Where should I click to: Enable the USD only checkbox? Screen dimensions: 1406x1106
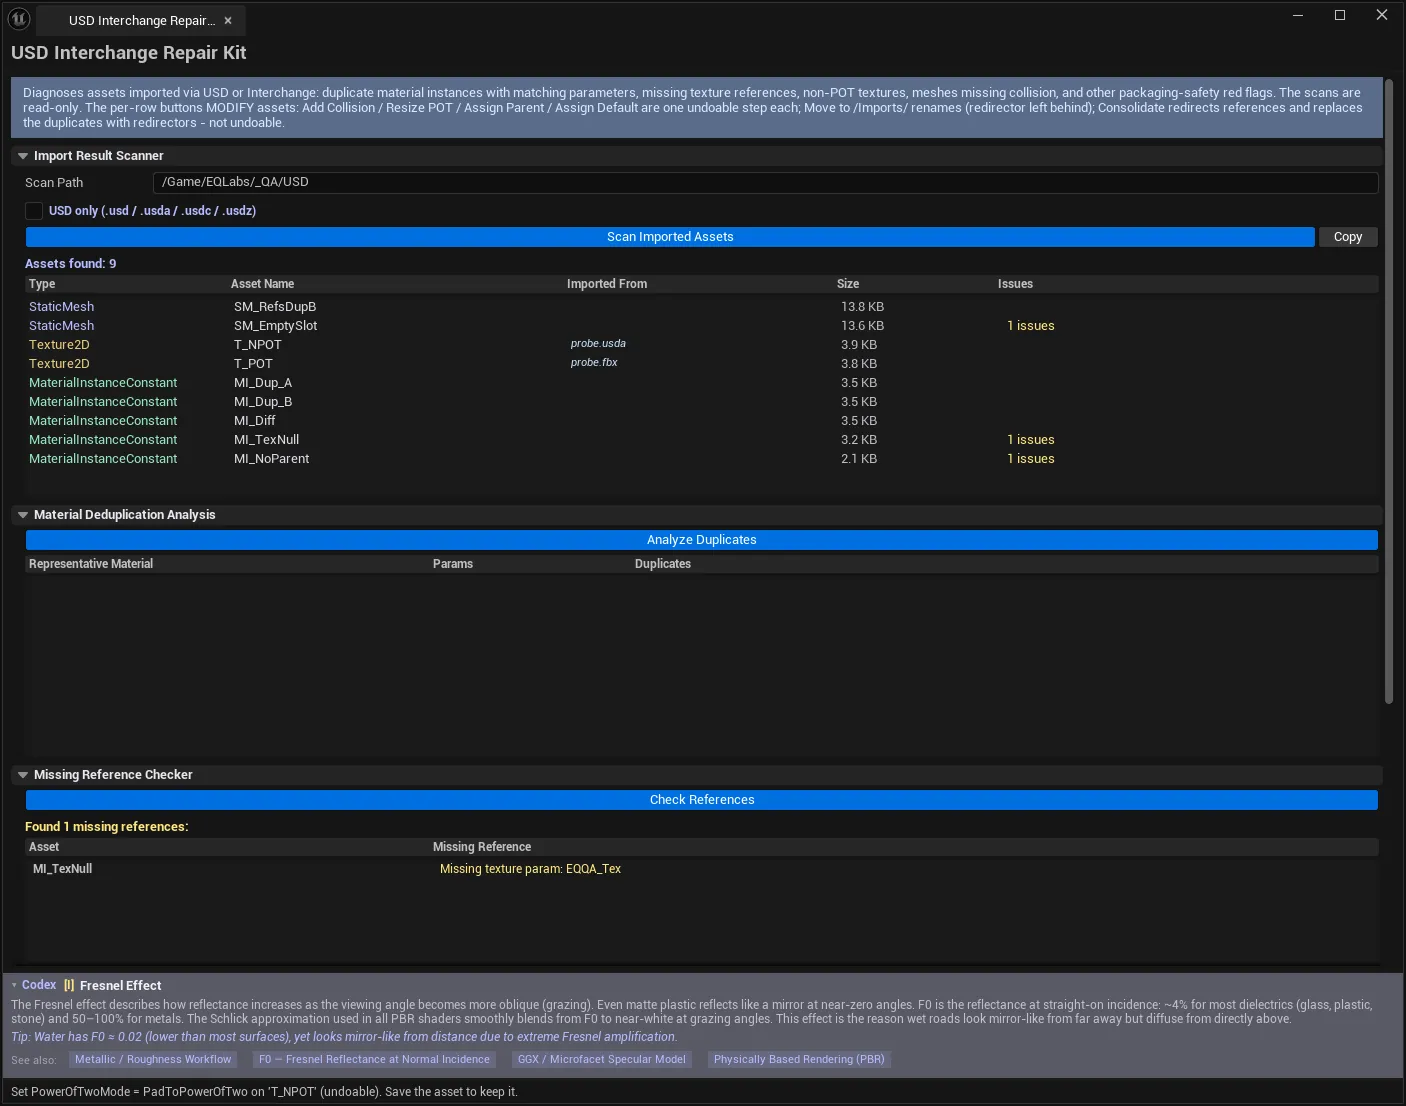tap(34, 211)
